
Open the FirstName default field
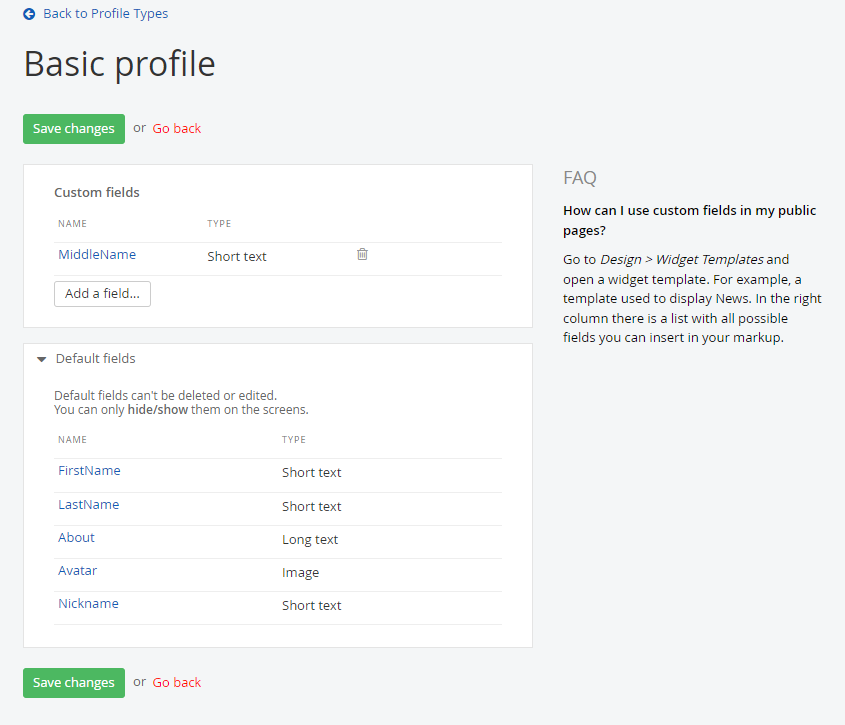(89, 471)
